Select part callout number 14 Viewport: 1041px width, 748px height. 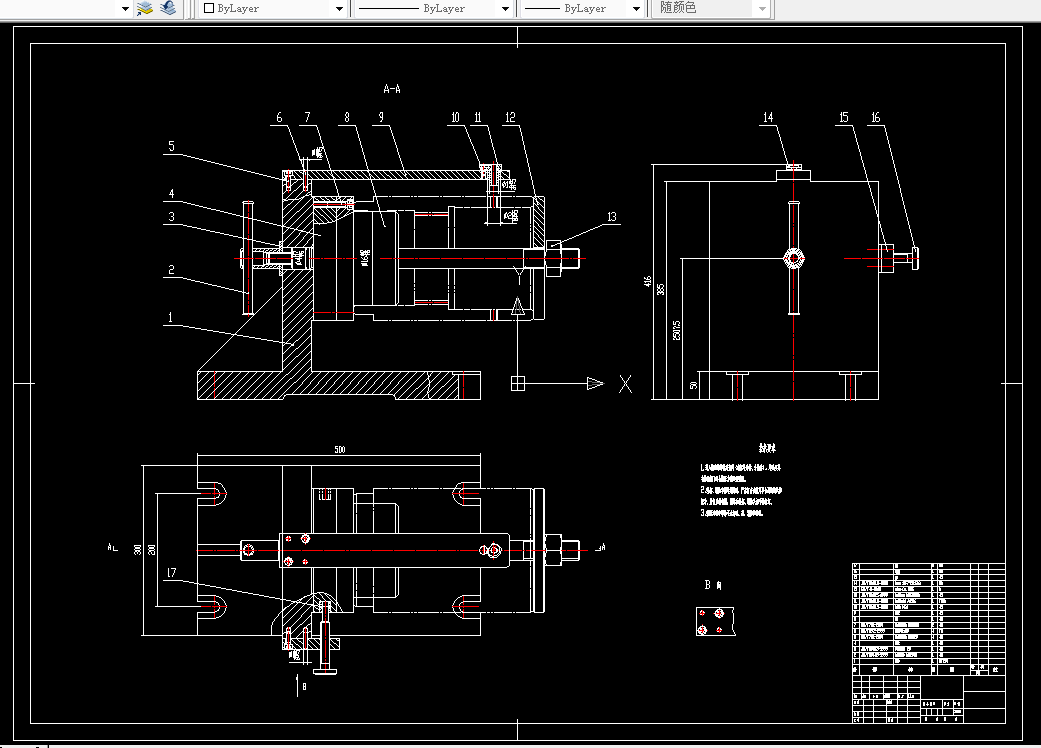[x=768, y=117]
